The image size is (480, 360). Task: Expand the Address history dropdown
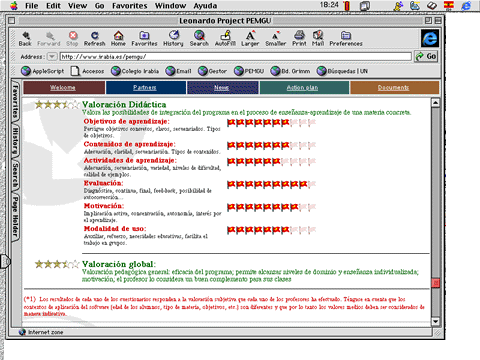coord(52,56)
